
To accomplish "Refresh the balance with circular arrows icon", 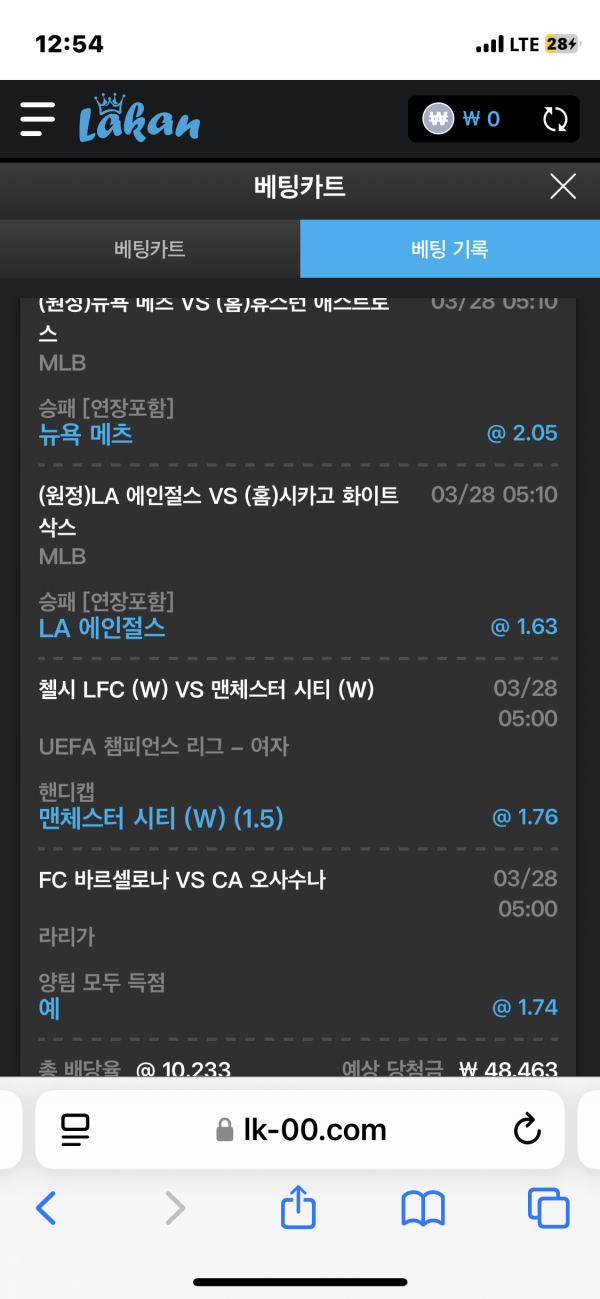I will (555, 120).
